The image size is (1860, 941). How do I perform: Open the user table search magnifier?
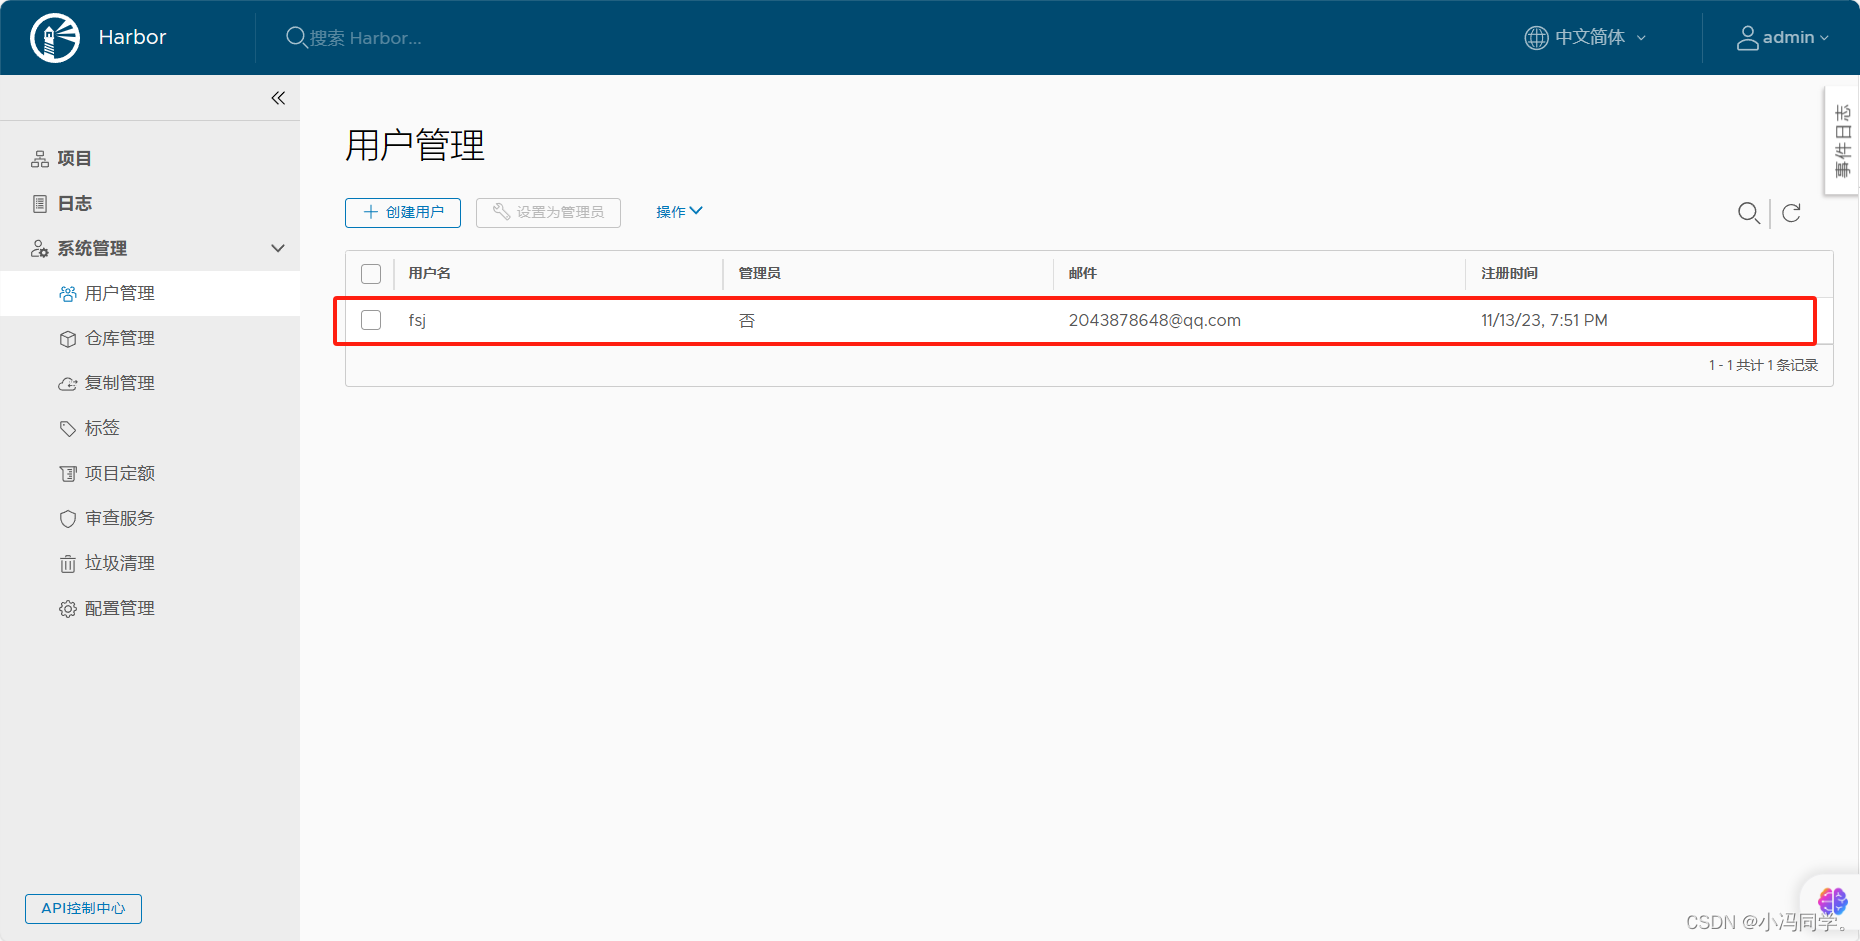click(1749, 213)
